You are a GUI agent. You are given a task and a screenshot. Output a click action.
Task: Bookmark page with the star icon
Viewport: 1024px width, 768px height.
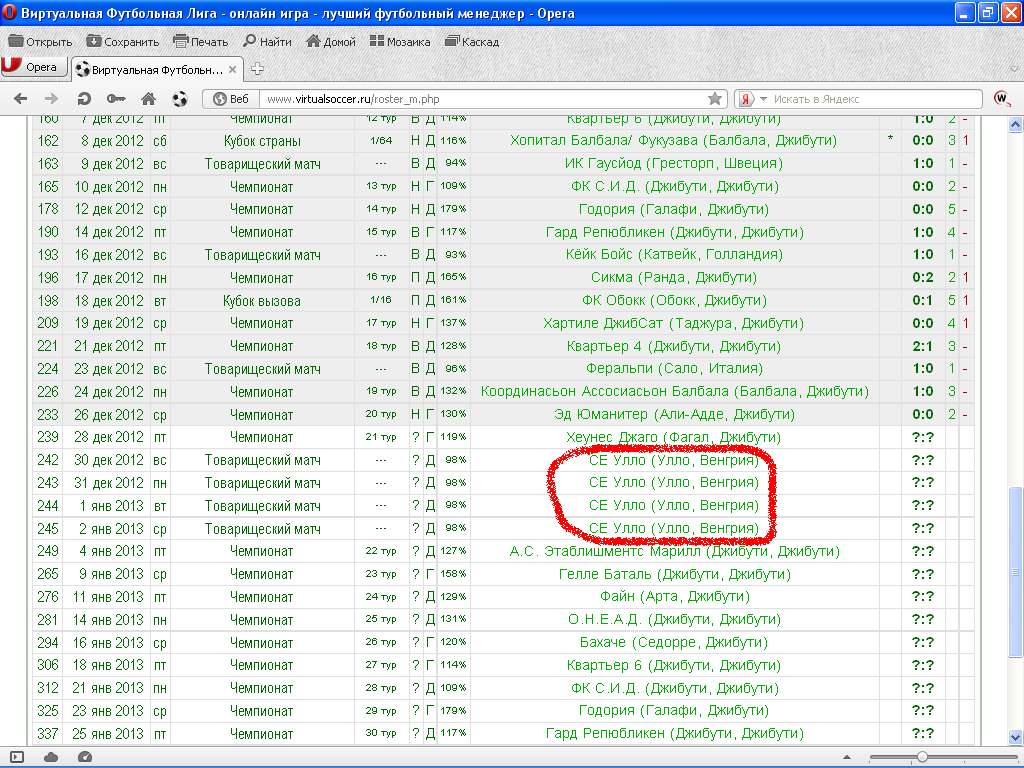pos(715,99)
